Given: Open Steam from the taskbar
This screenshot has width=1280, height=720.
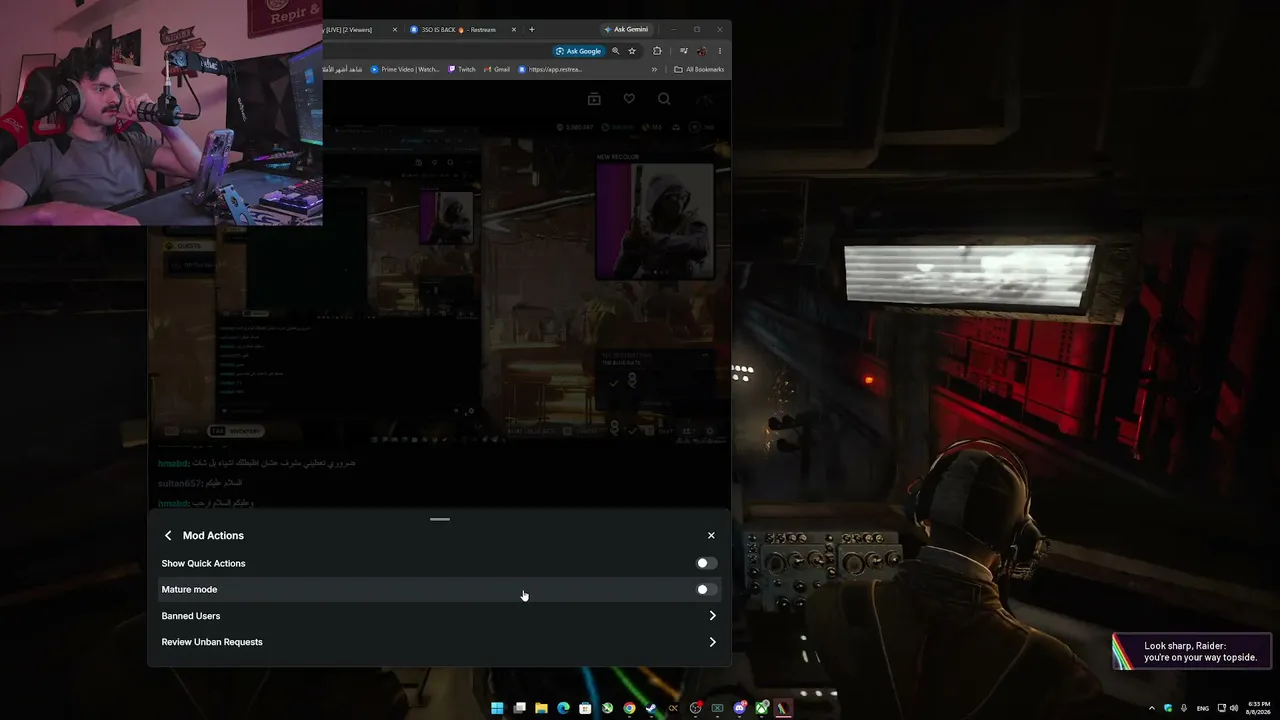Looking at the screenshot, I should pos(651,708).
